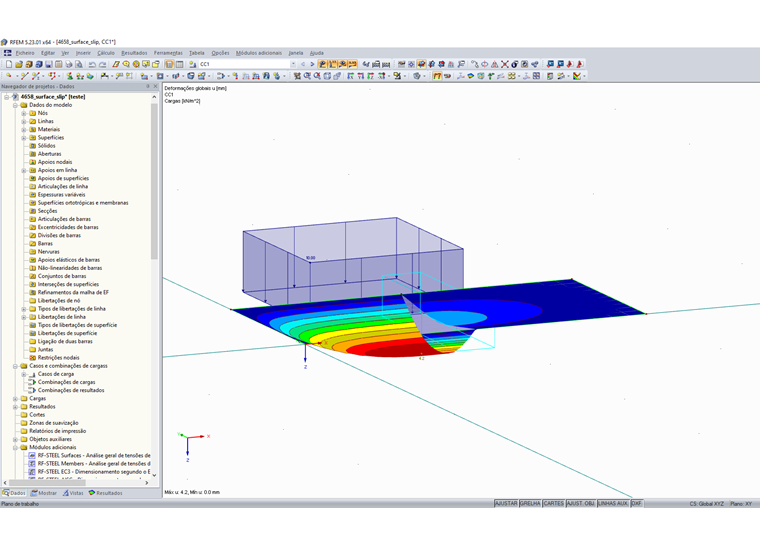Set view in Y direction icon
760x545 pixels.
(360, 76)
